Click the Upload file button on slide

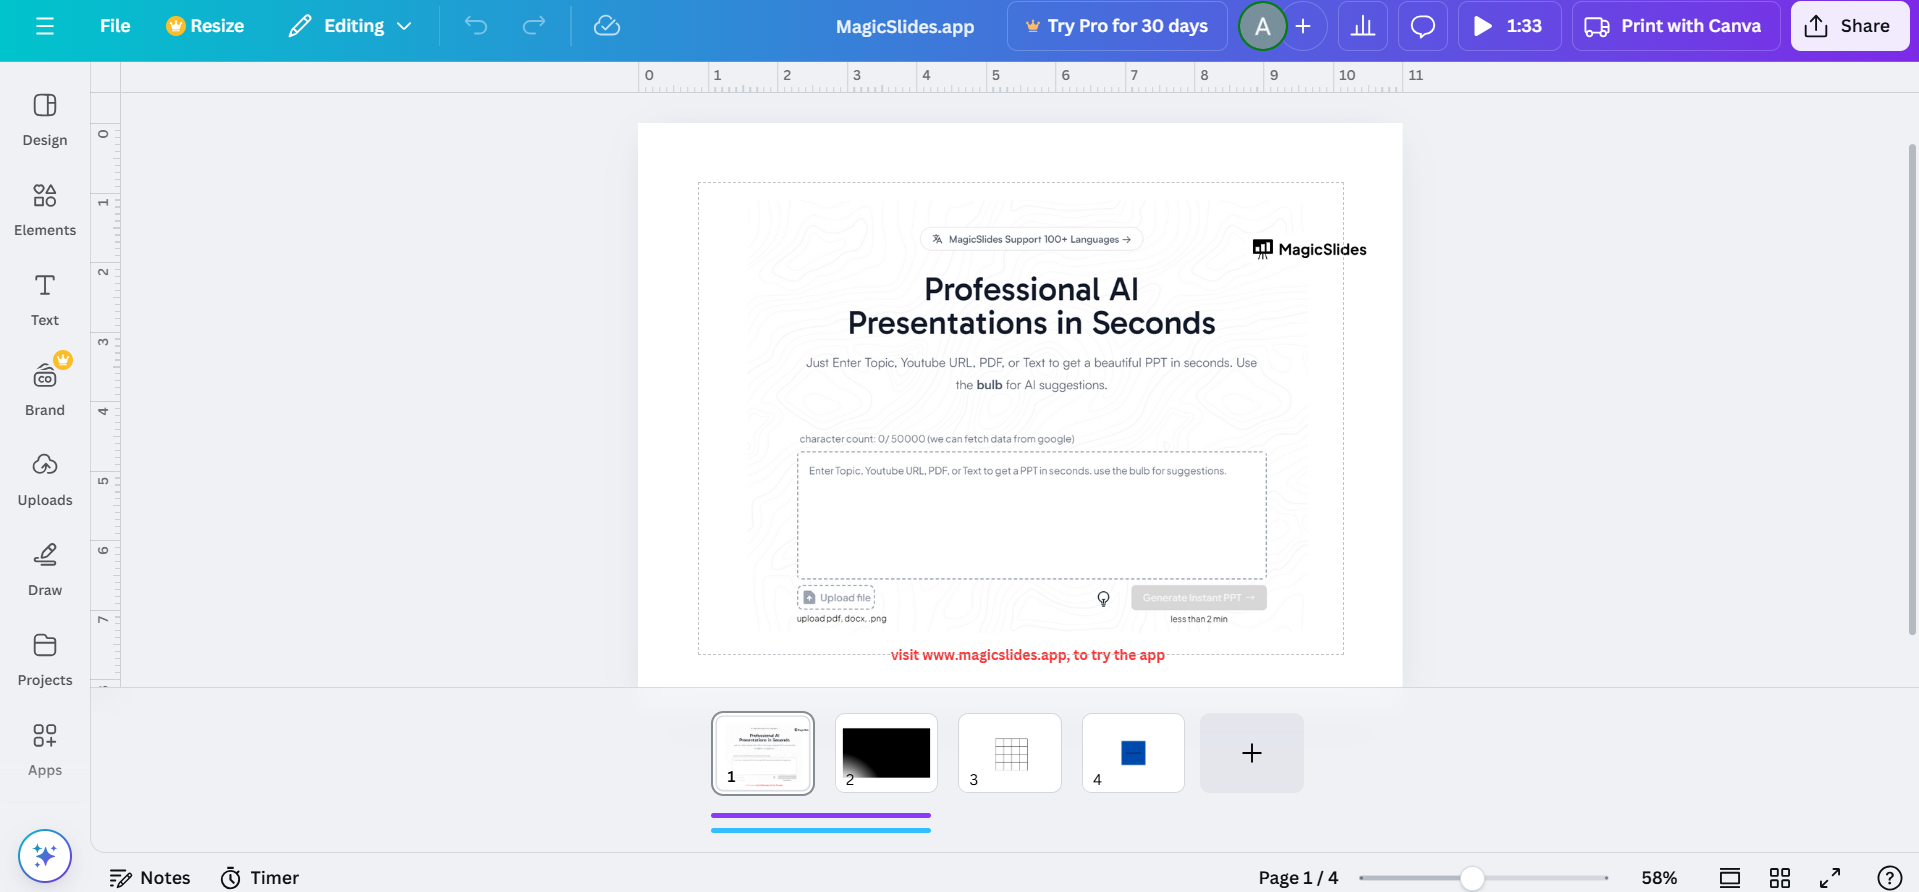coord(836,597)
